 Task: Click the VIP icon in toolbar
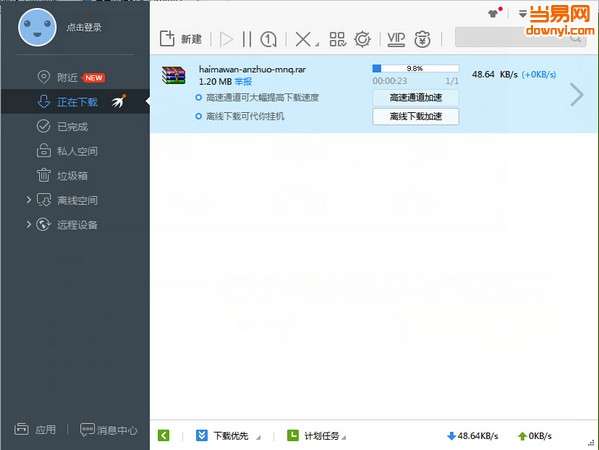click(396, 39)
